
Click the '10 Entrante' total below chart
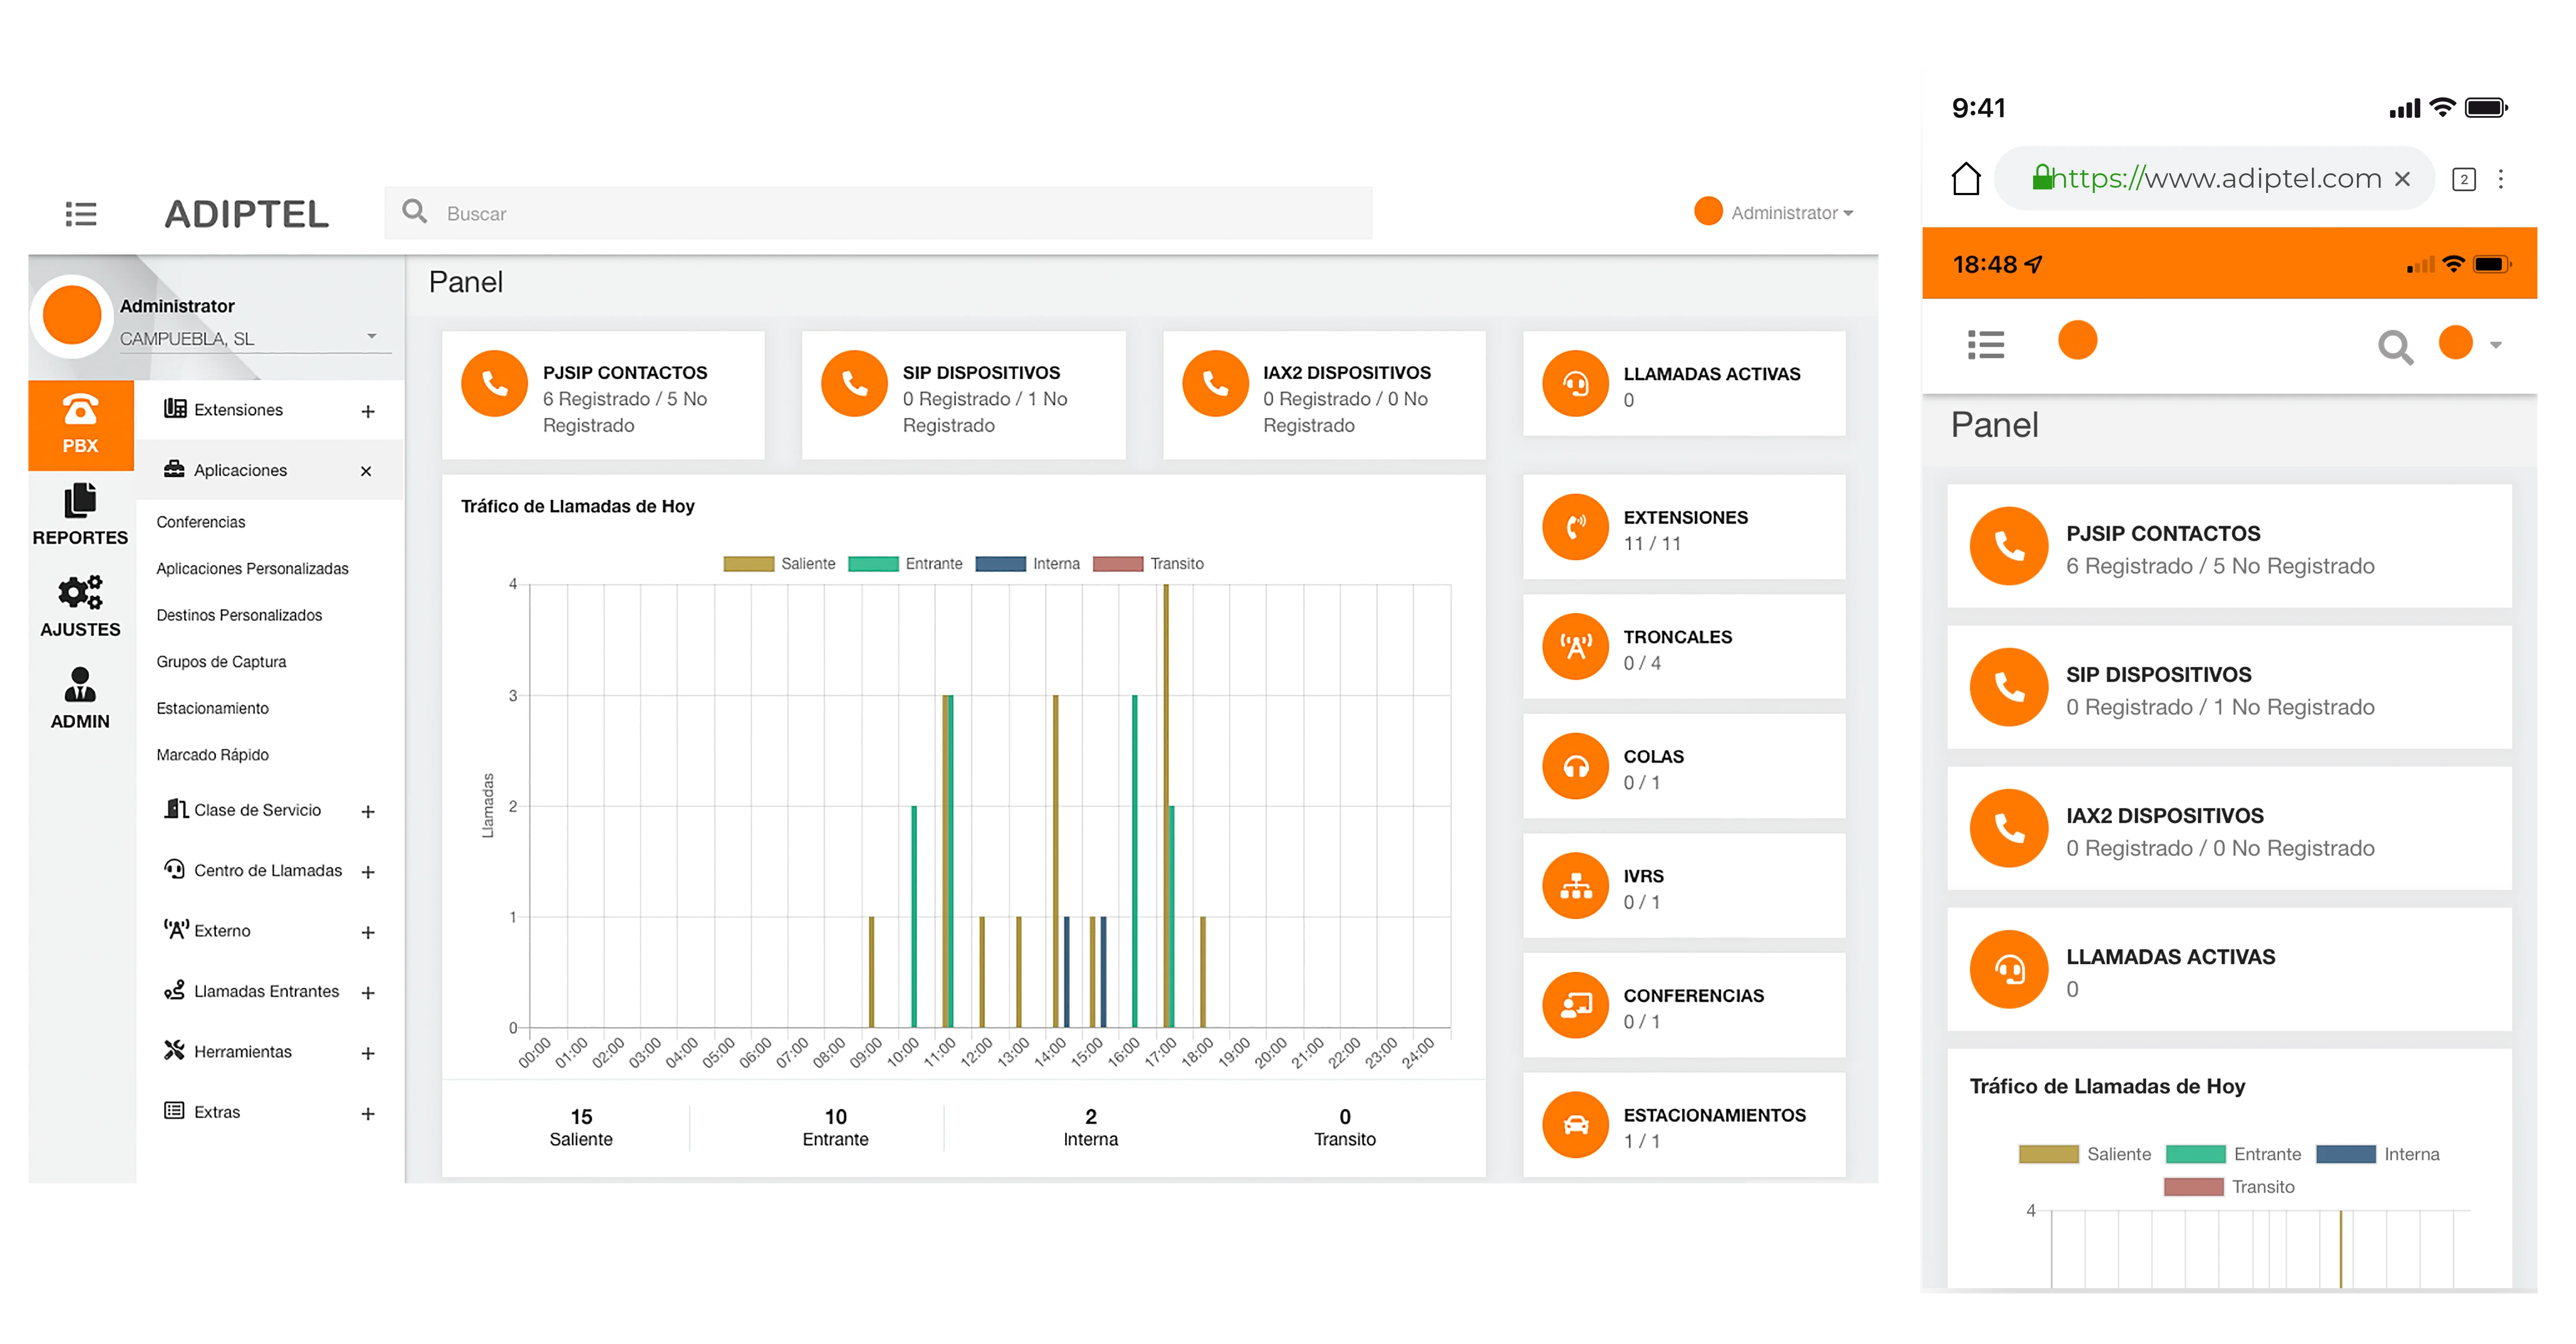(x=835, y=1127)
